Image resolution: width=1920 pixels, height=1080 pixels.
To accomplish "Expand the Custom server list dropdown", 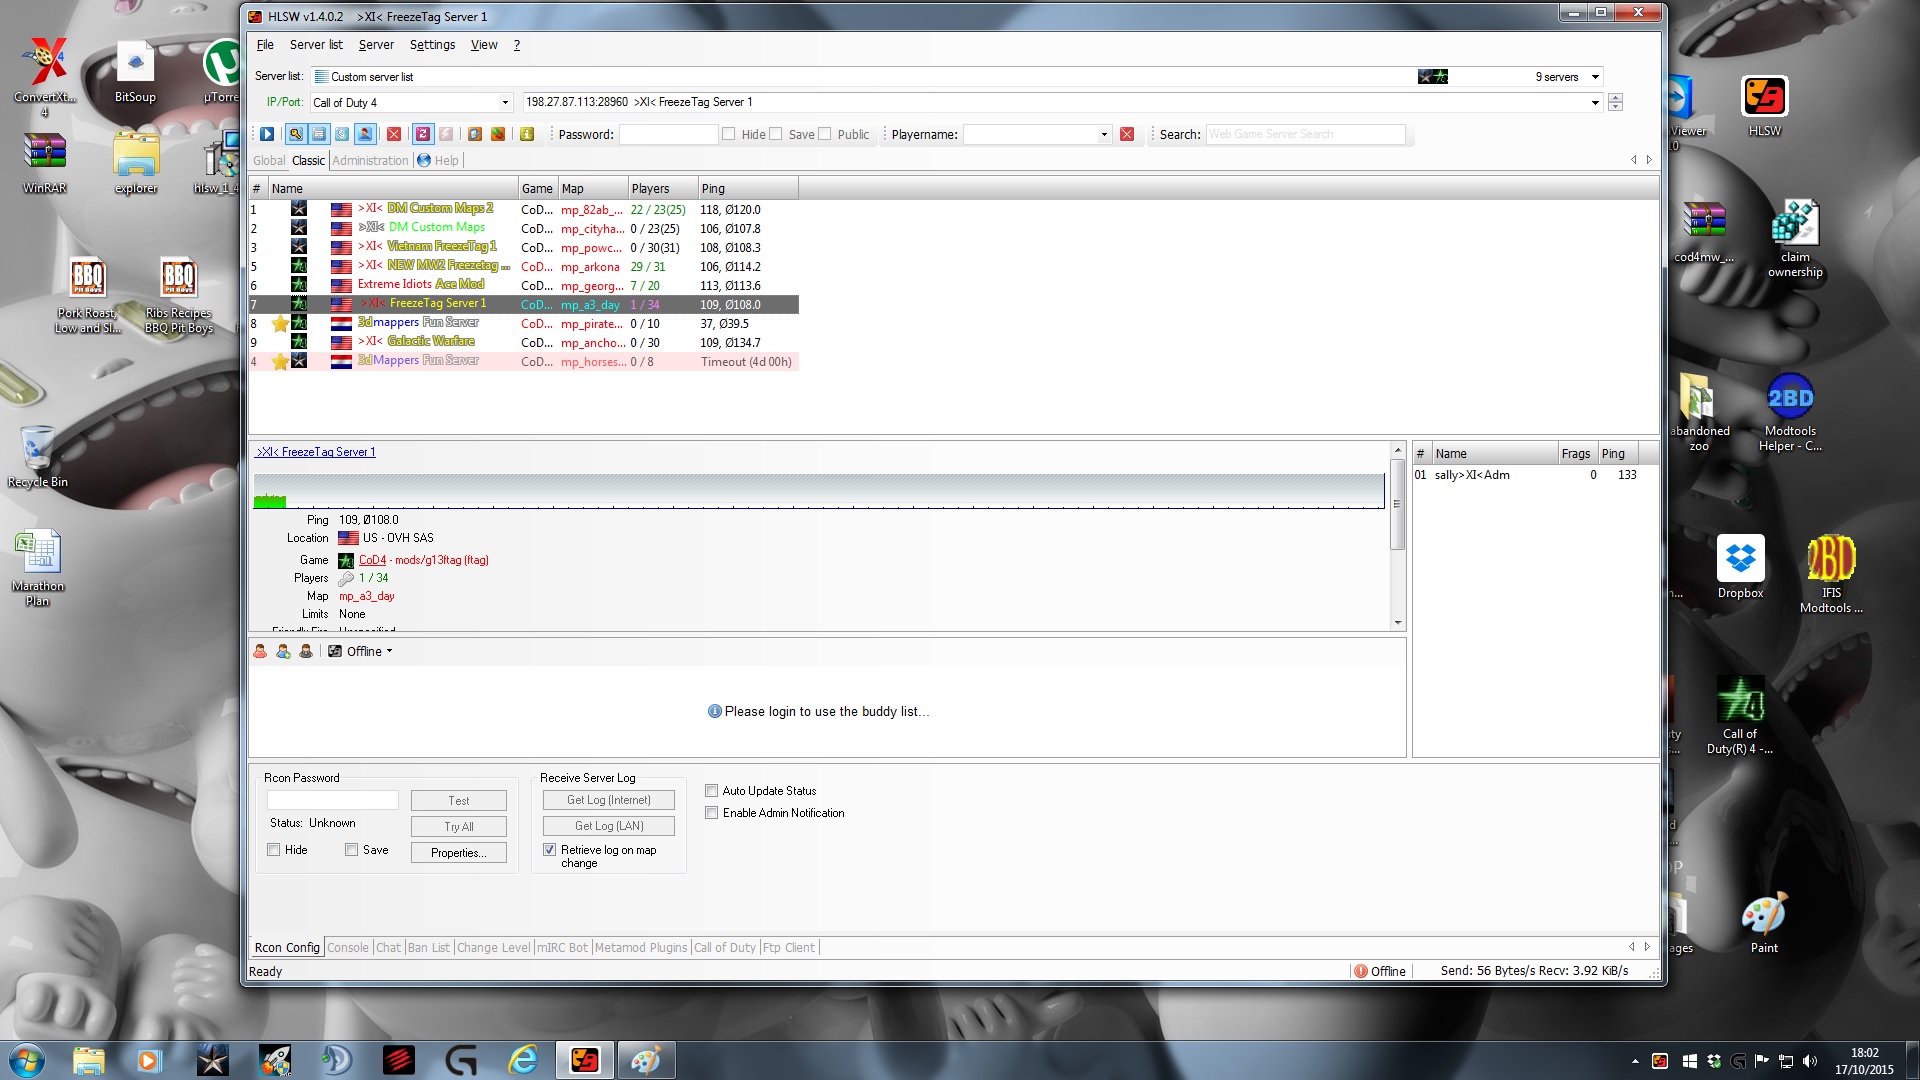I will click(x=1595, y=77).
